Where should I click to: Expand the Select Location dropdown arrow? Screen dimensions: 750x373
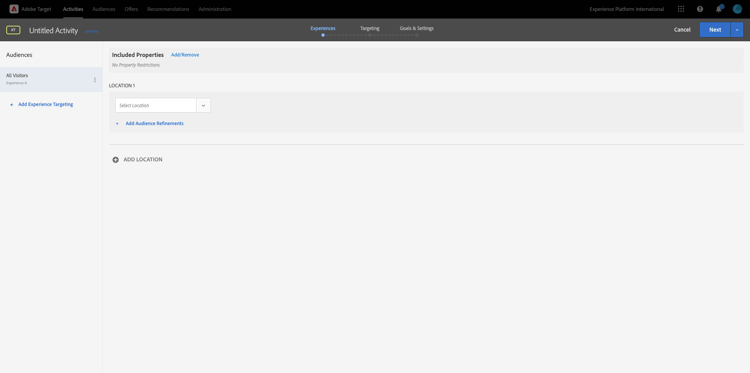[x=203, y=105]
